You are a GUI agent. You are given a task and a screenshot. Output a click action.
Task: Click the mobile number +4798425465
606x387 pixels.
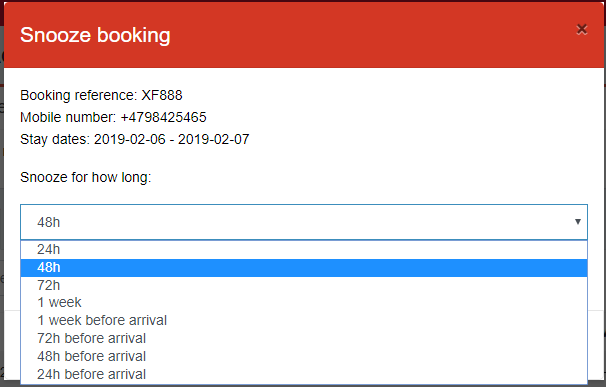163,117
